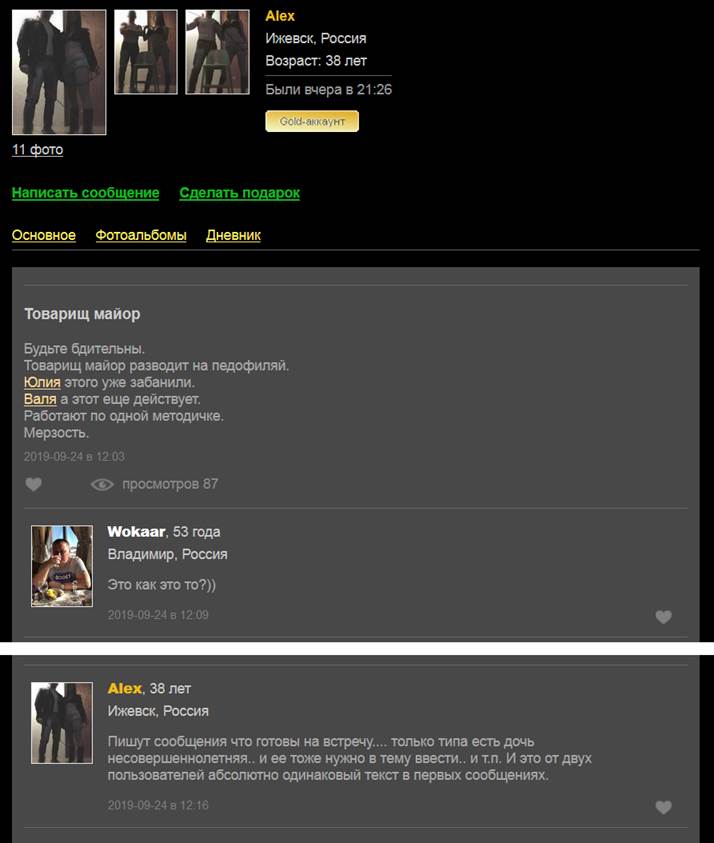This screenshot has height=843, width=714.
Task: Switch to the Фотоальбомы tab
Action: [x=141, y=235]
